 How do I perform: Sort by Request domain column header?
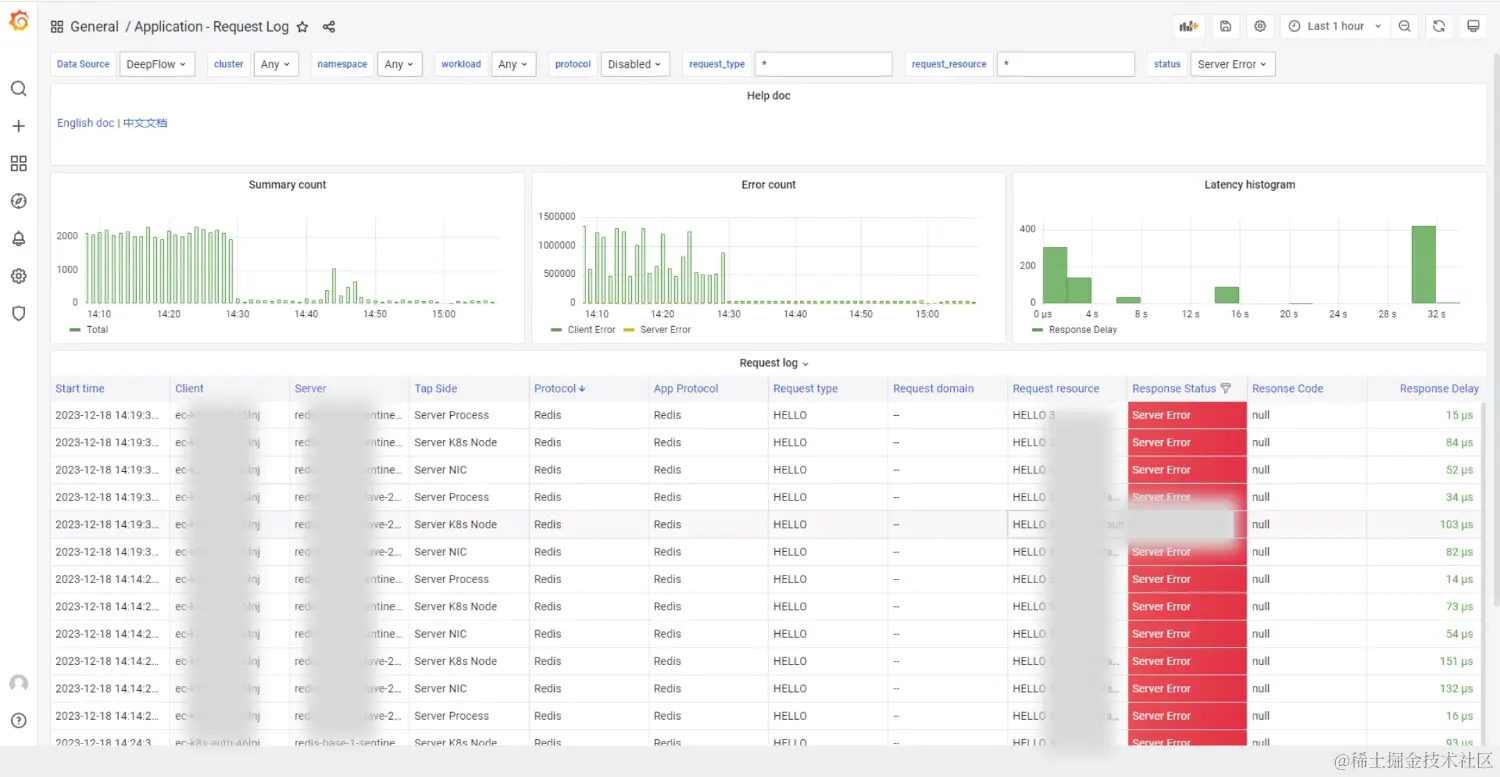click(934, 389)
